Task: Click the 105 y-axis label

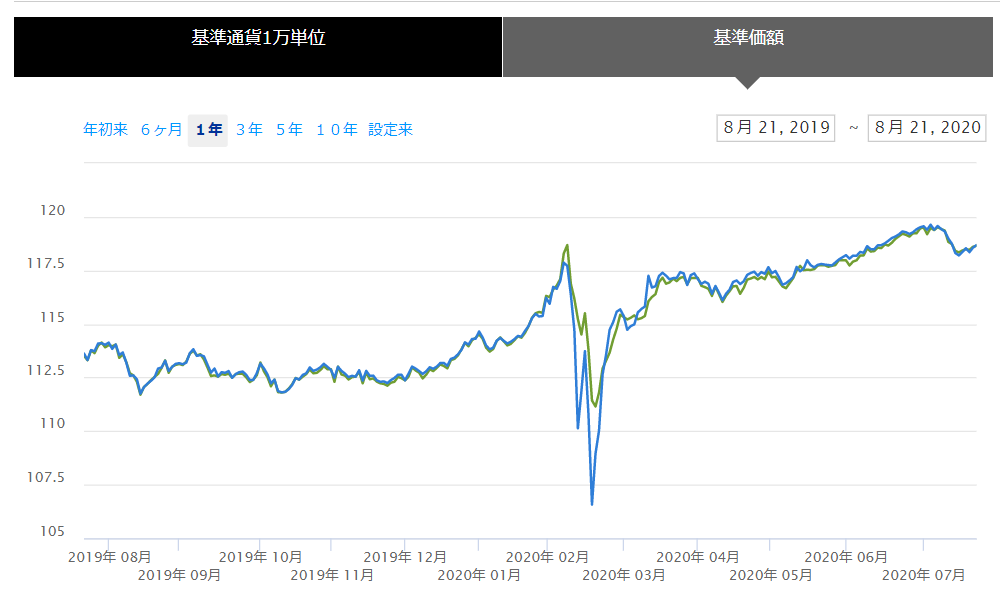Action: [52, 531]
